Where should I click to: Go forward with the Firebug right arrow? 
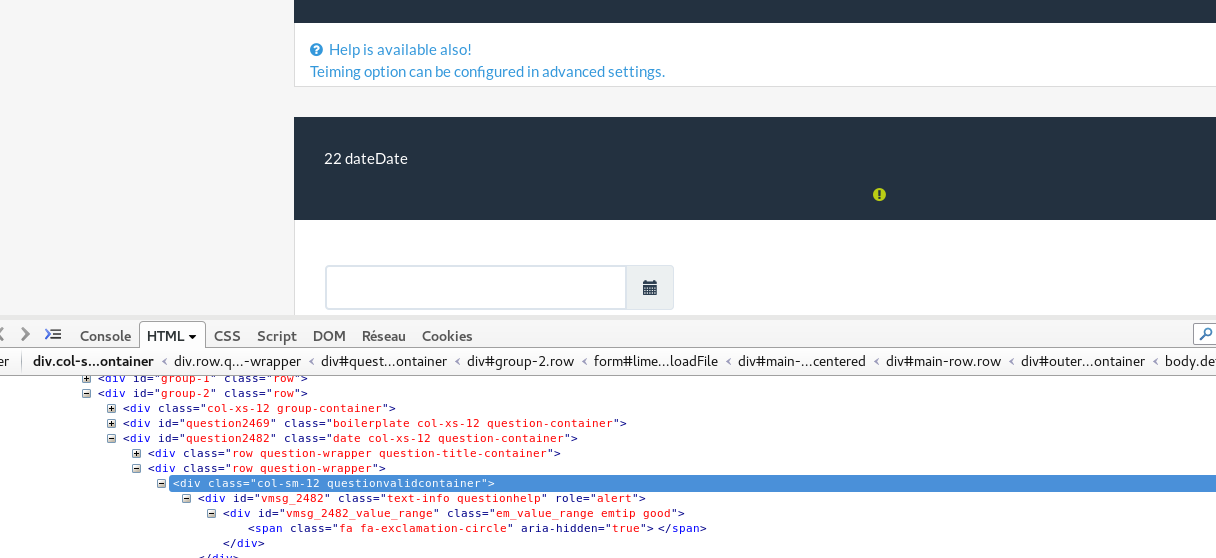(26, 335)
